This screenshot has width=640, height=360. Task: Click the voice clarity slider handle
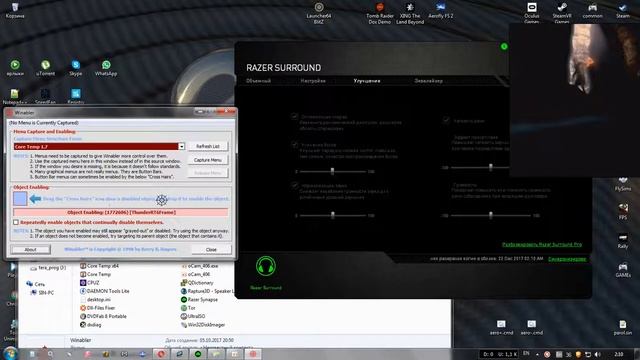coord(491,167)
